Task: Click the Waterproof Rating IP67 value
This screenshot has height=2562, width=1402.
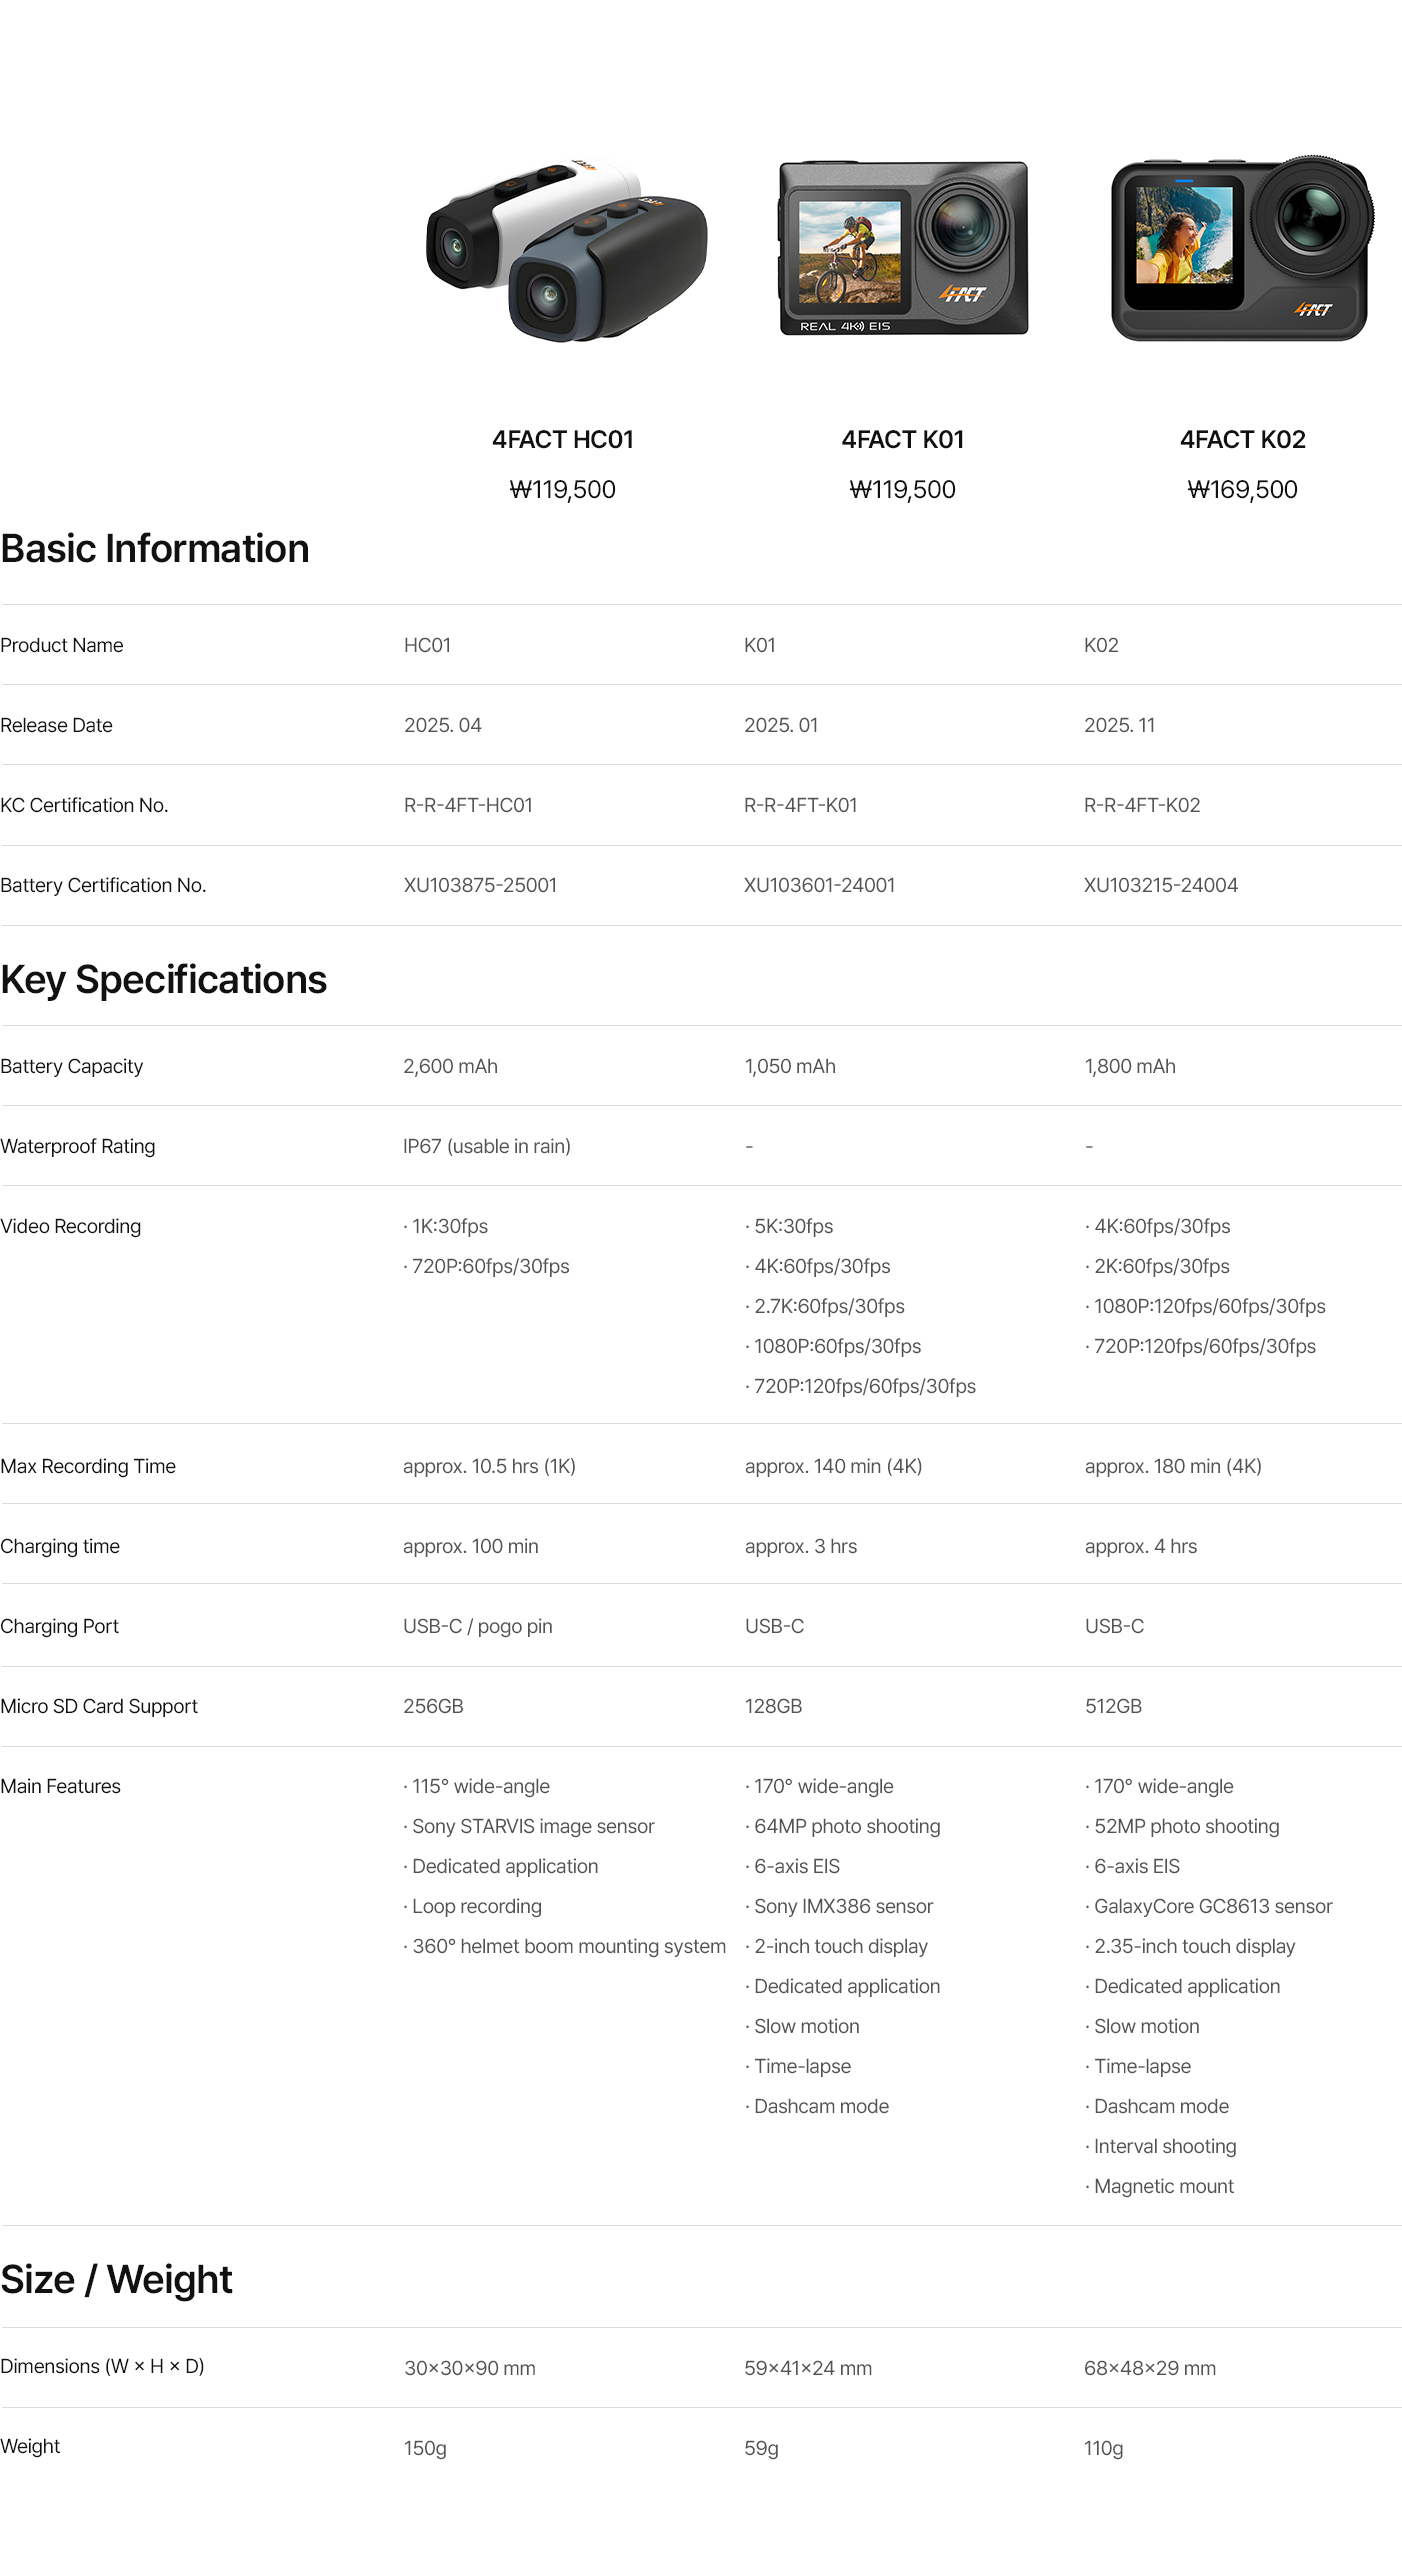Action: pos(486,1146)
